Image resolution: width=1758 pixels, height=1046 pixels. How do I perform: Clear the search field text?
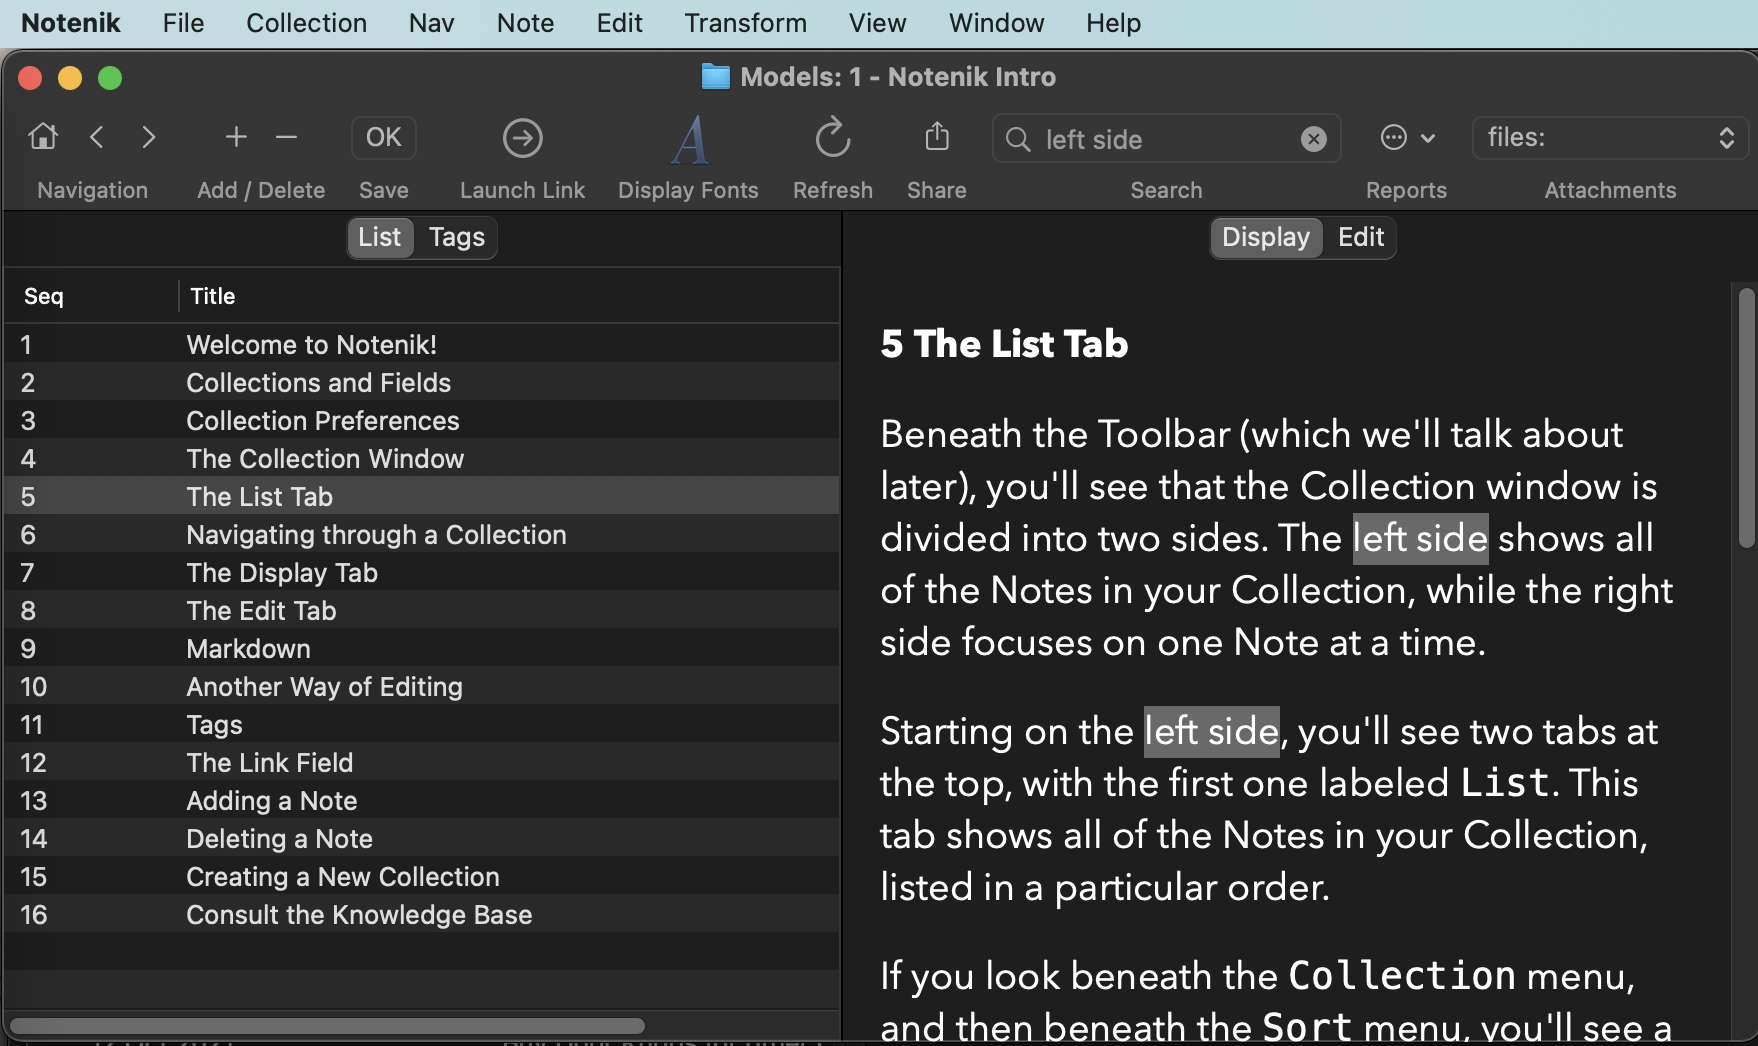point(1313,139)
